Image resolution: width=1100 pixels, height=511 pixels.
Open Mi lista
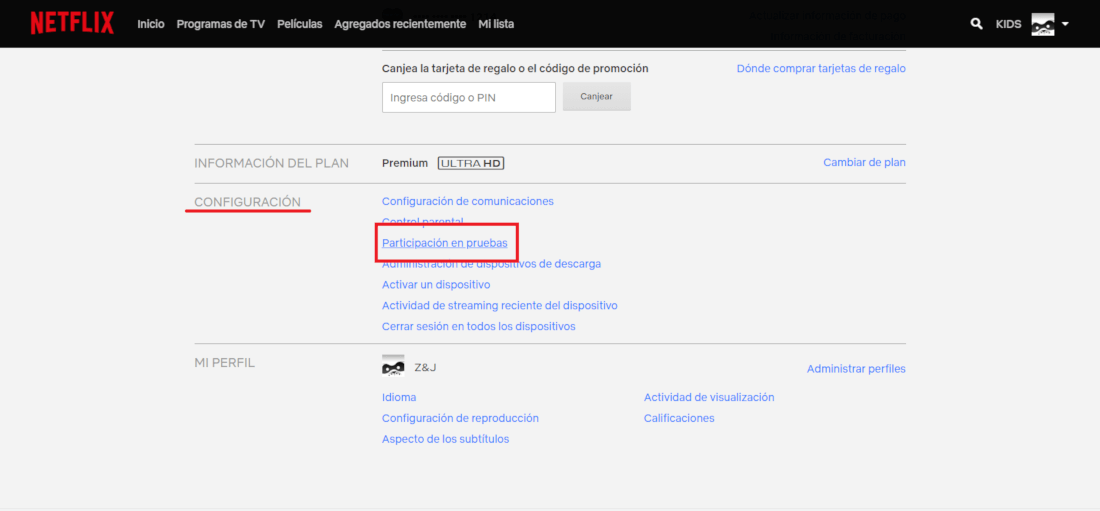click(x=496, y=24)
